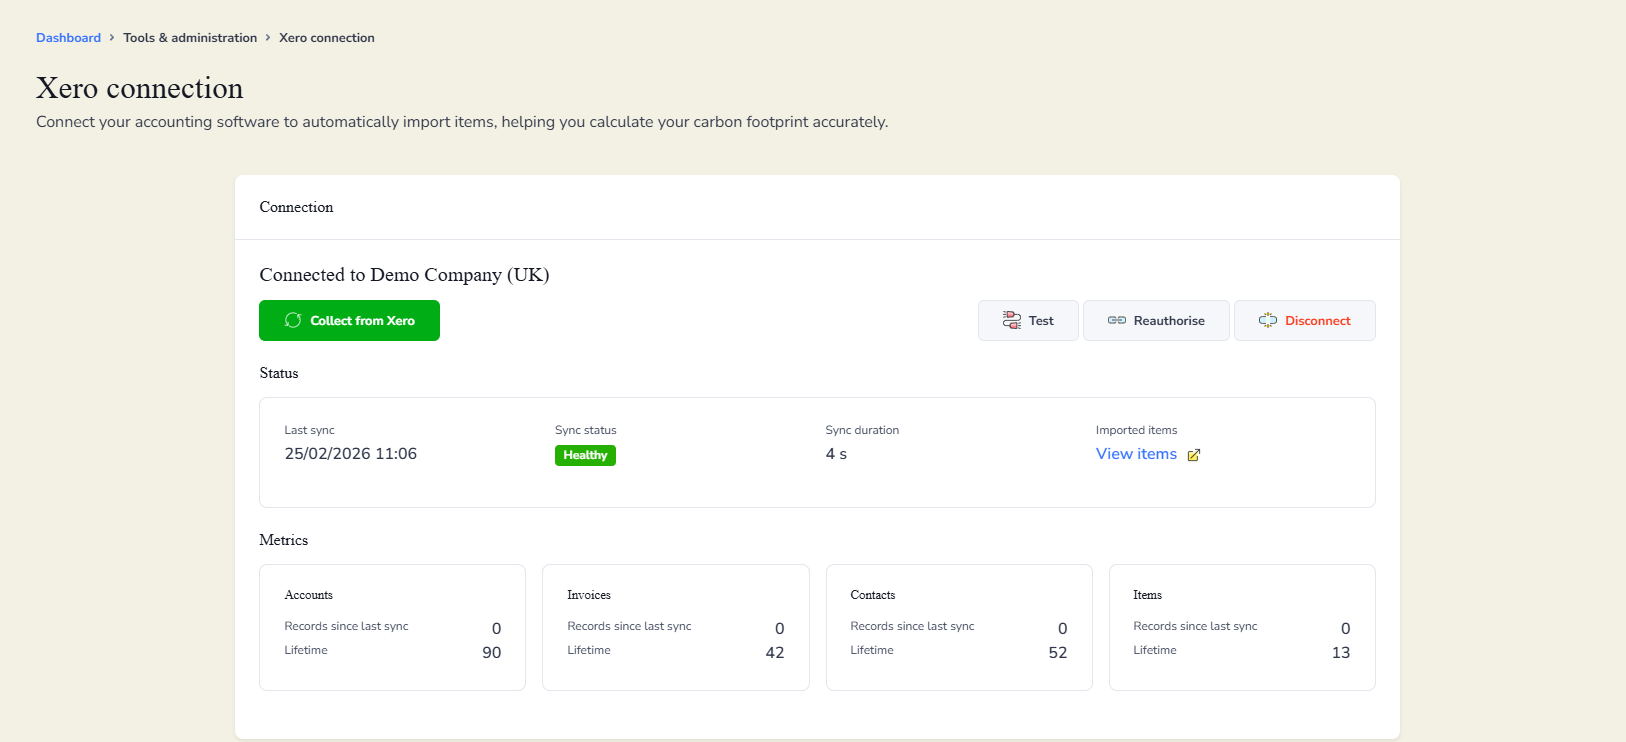Click the Xero connection breadcrumb text
Screen dimensions: 1626x742
(327, 38)
